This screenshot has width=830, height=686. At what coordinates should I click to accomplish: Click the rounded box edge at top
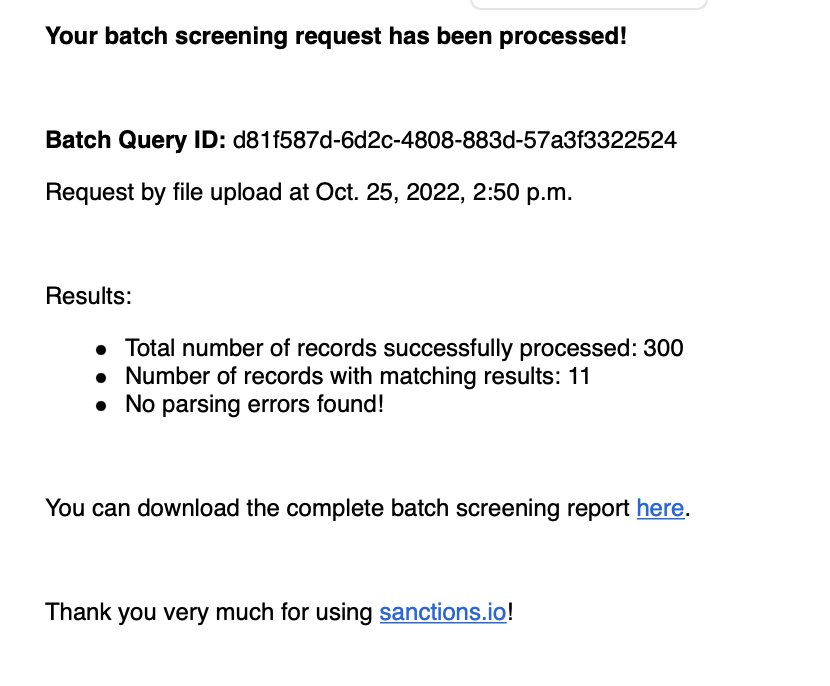point(589,5)
